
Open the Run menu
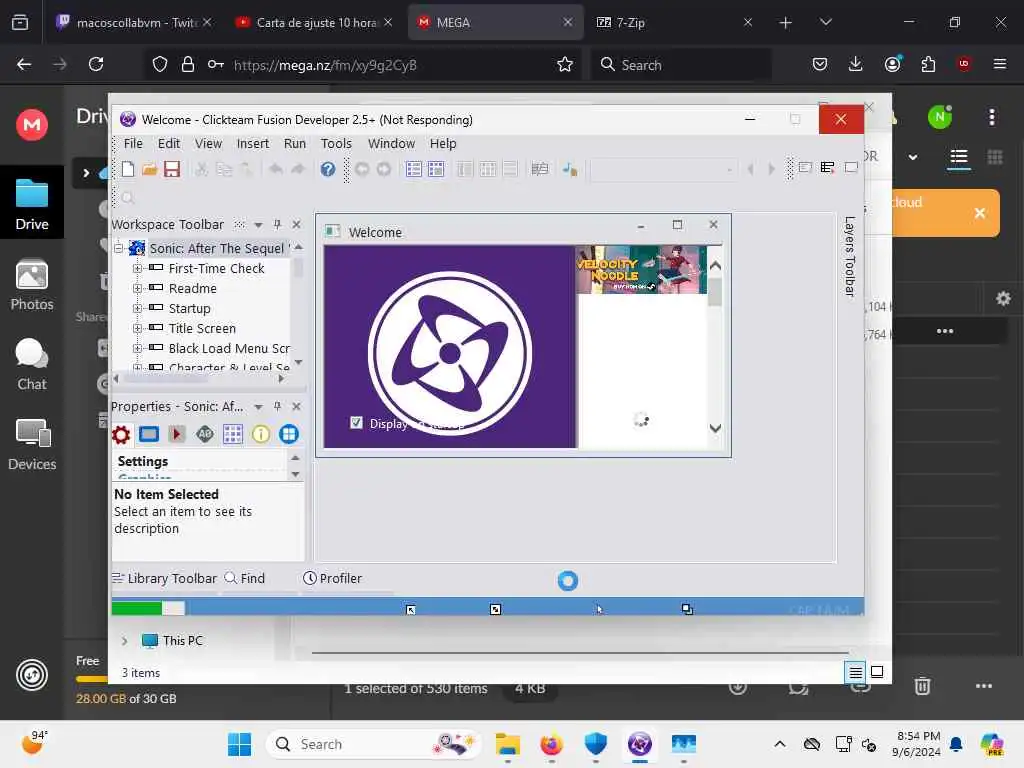pyautogui.click(x=295, y=144)
